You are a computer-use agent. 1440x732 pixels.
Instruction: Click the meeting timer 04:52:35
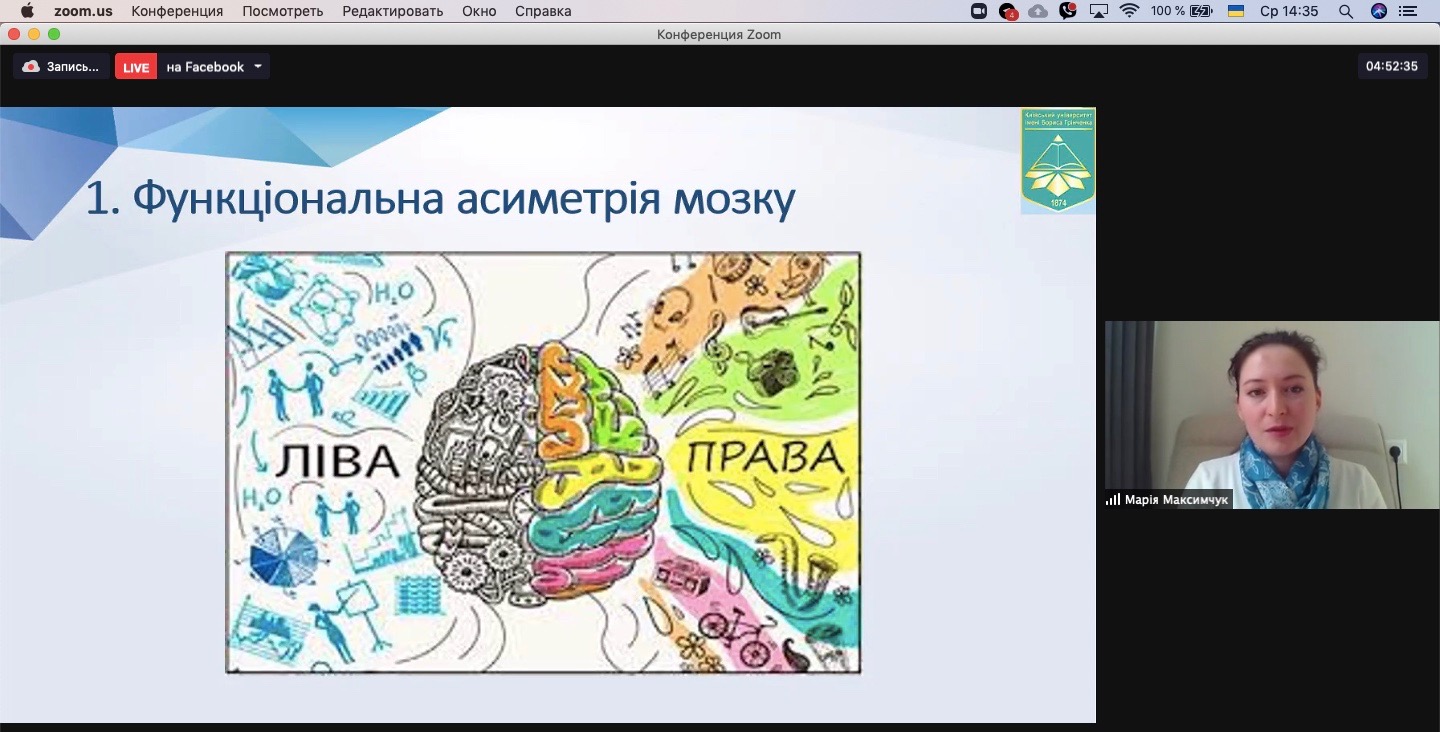coord(1392,67)
